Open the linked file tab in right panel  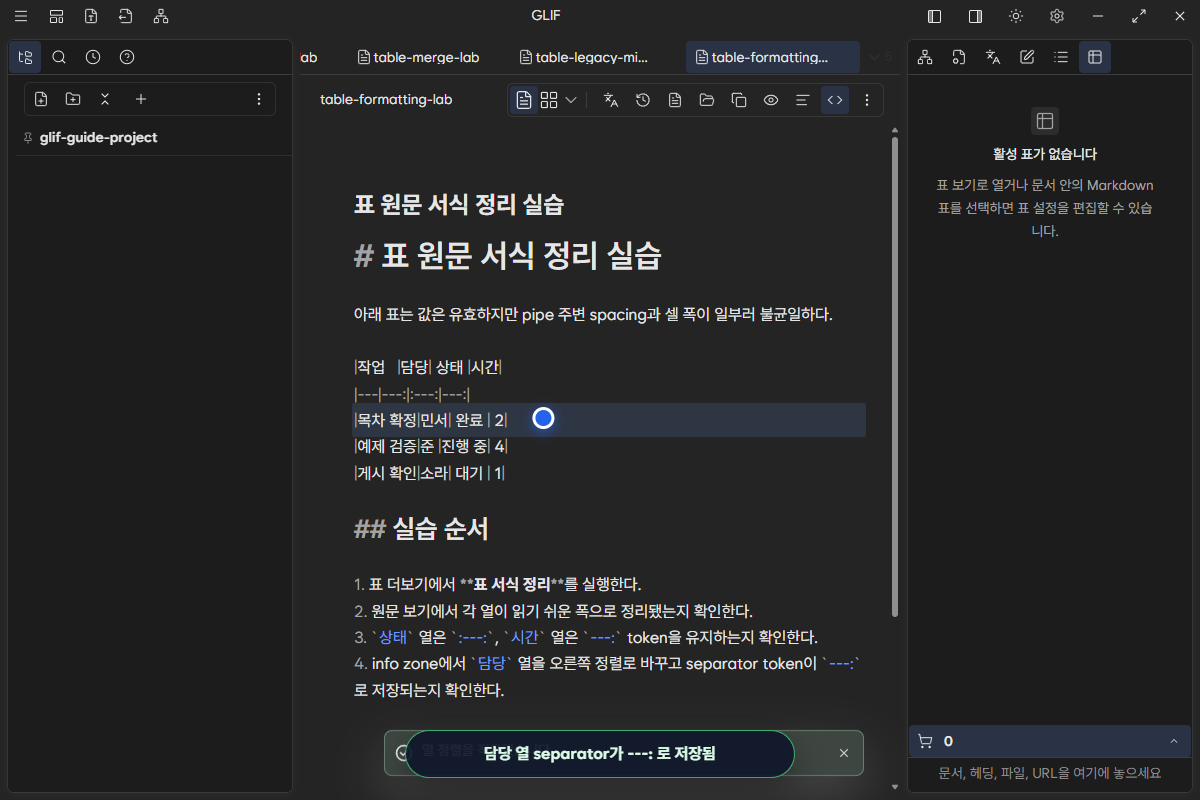pos(959,57)
